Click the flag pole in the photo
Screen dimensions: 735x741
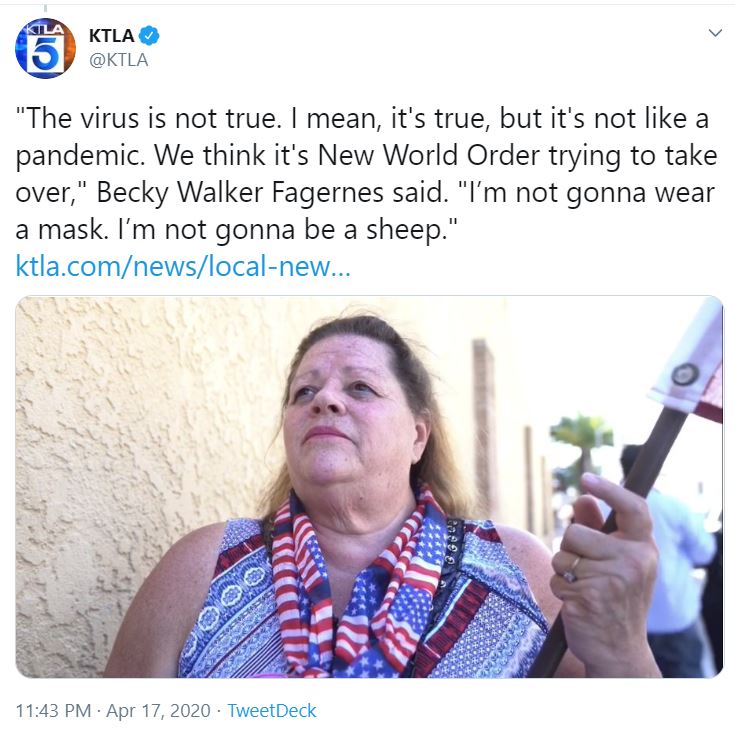tap(624, 529)
